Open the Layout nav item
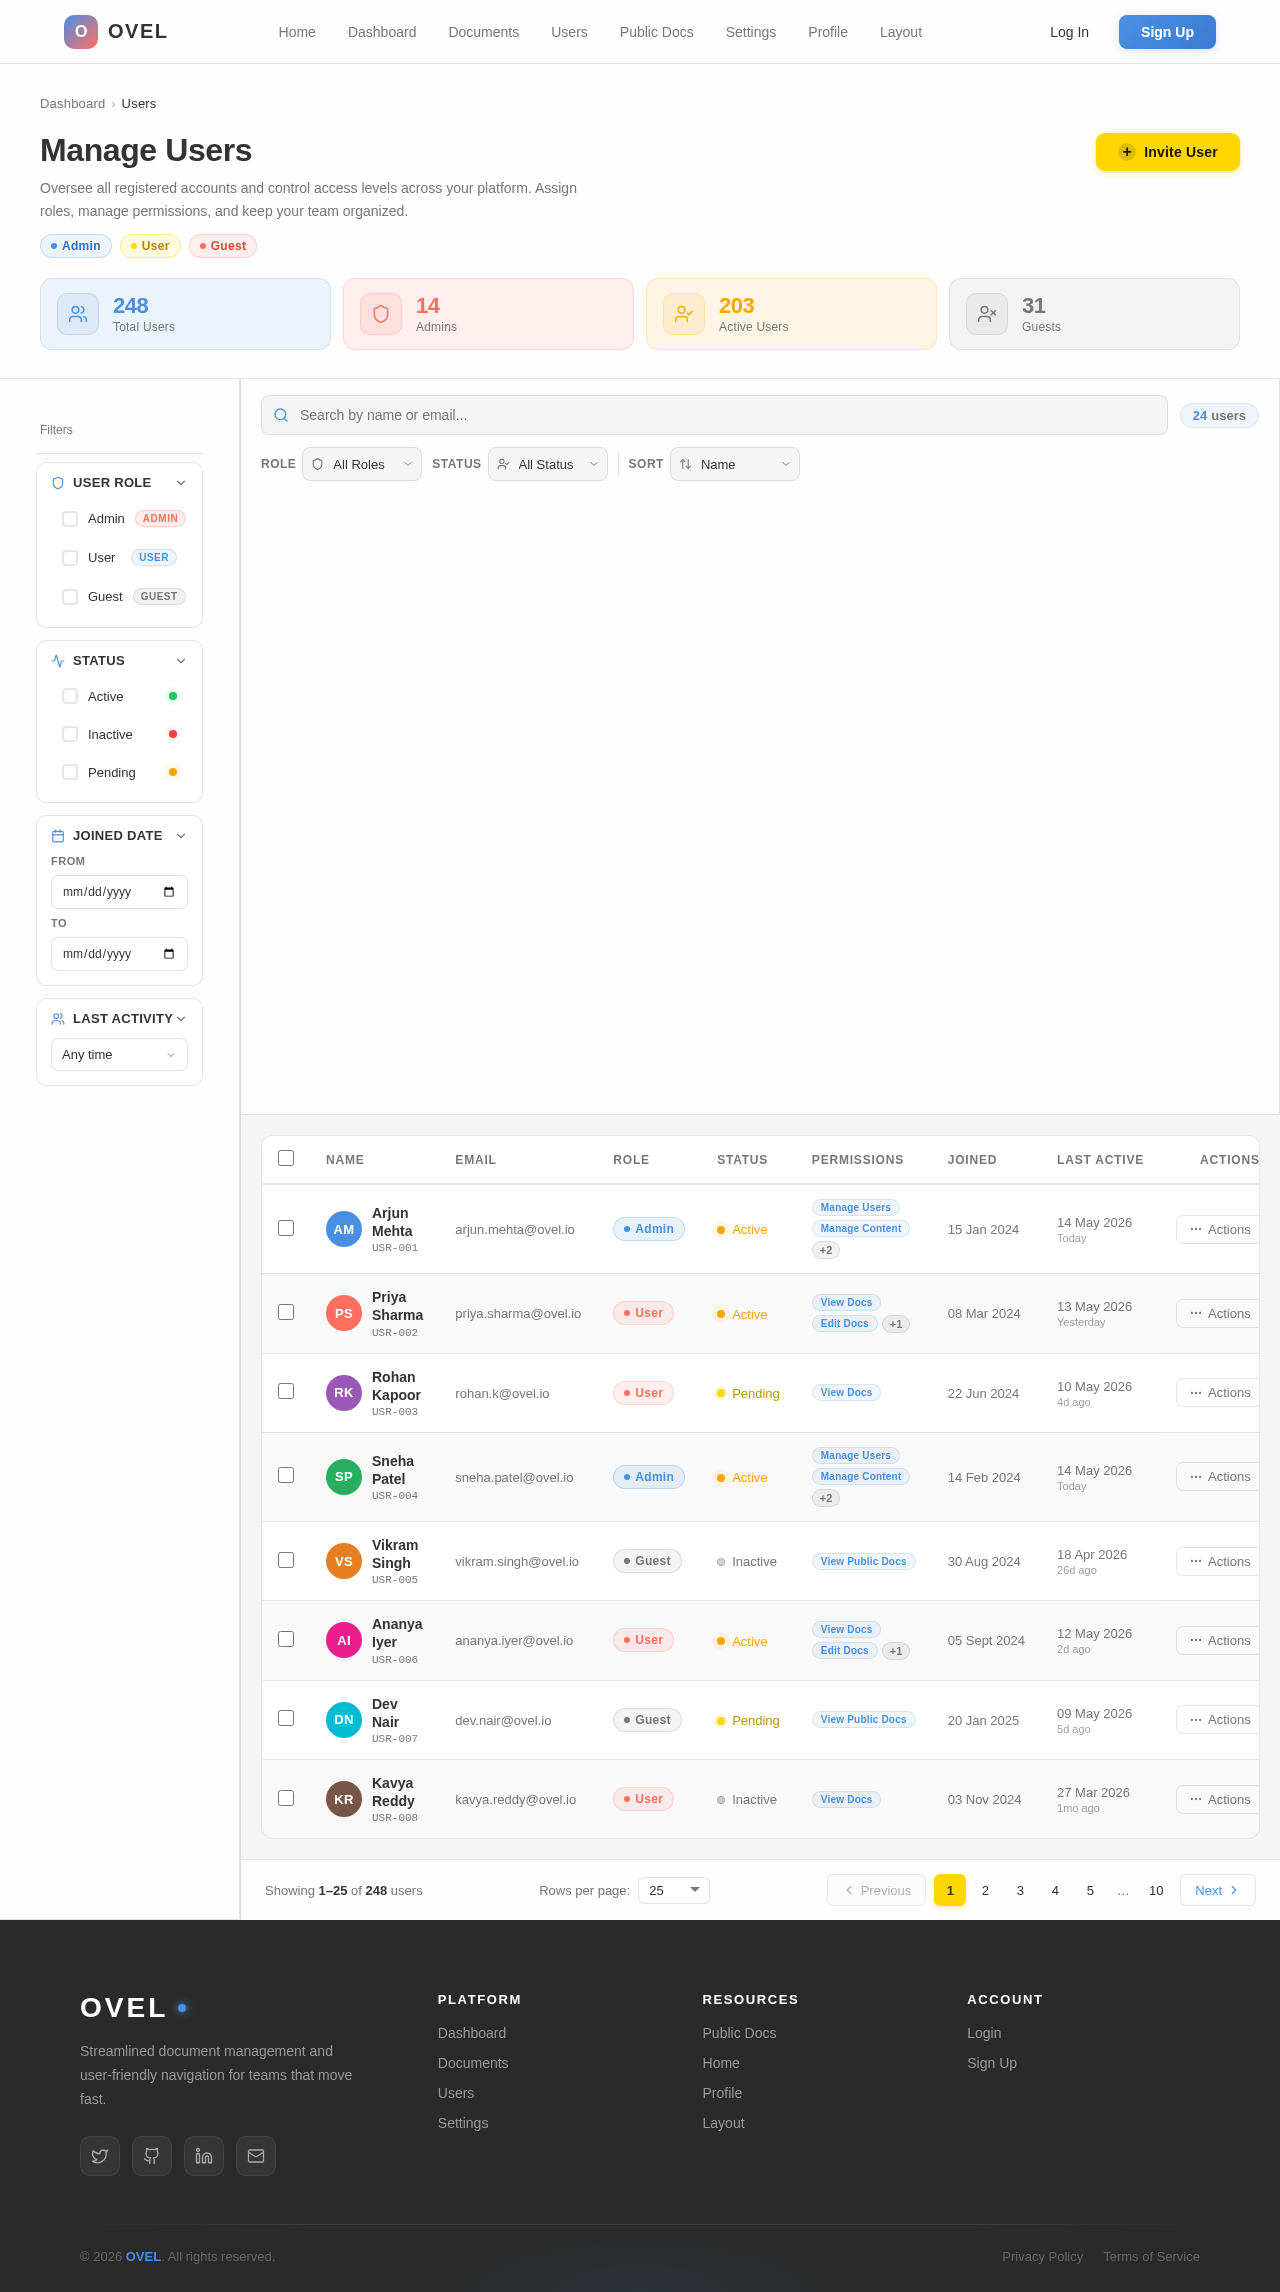This screenshot has width=1280, height=2292. pos(901,32)
